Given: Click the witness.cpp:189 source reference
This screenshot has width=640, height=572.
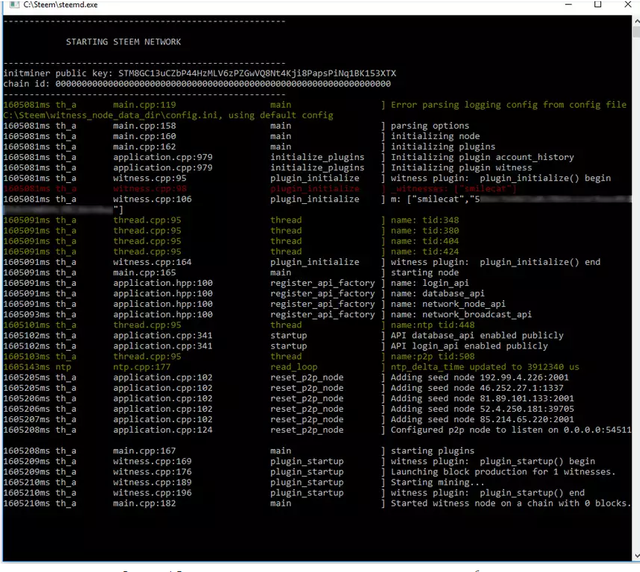Looking at the screenshot, I should pos(152,483).
